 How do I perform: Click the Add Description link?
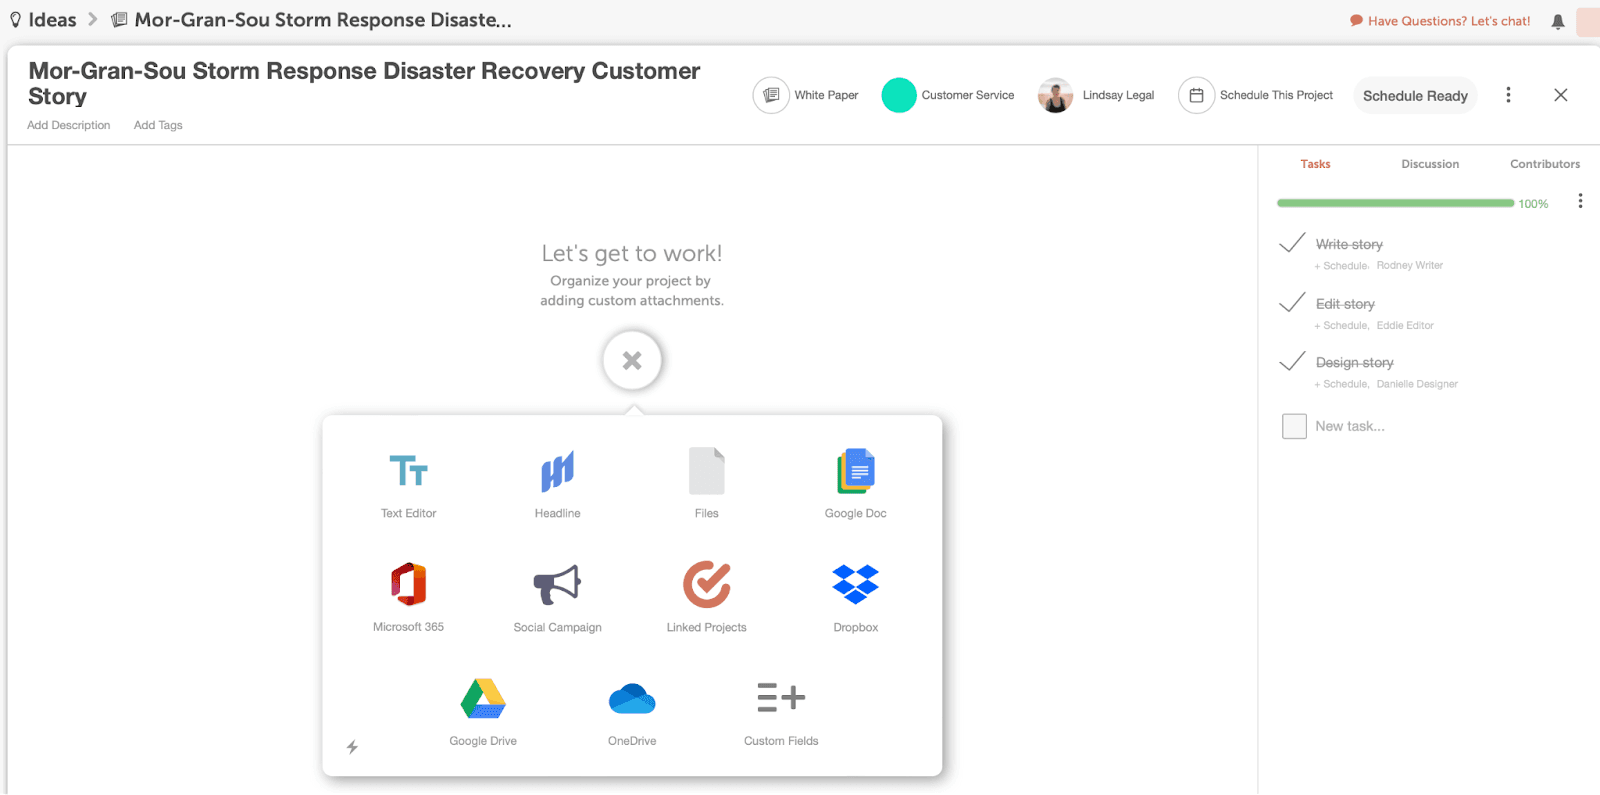68,125
